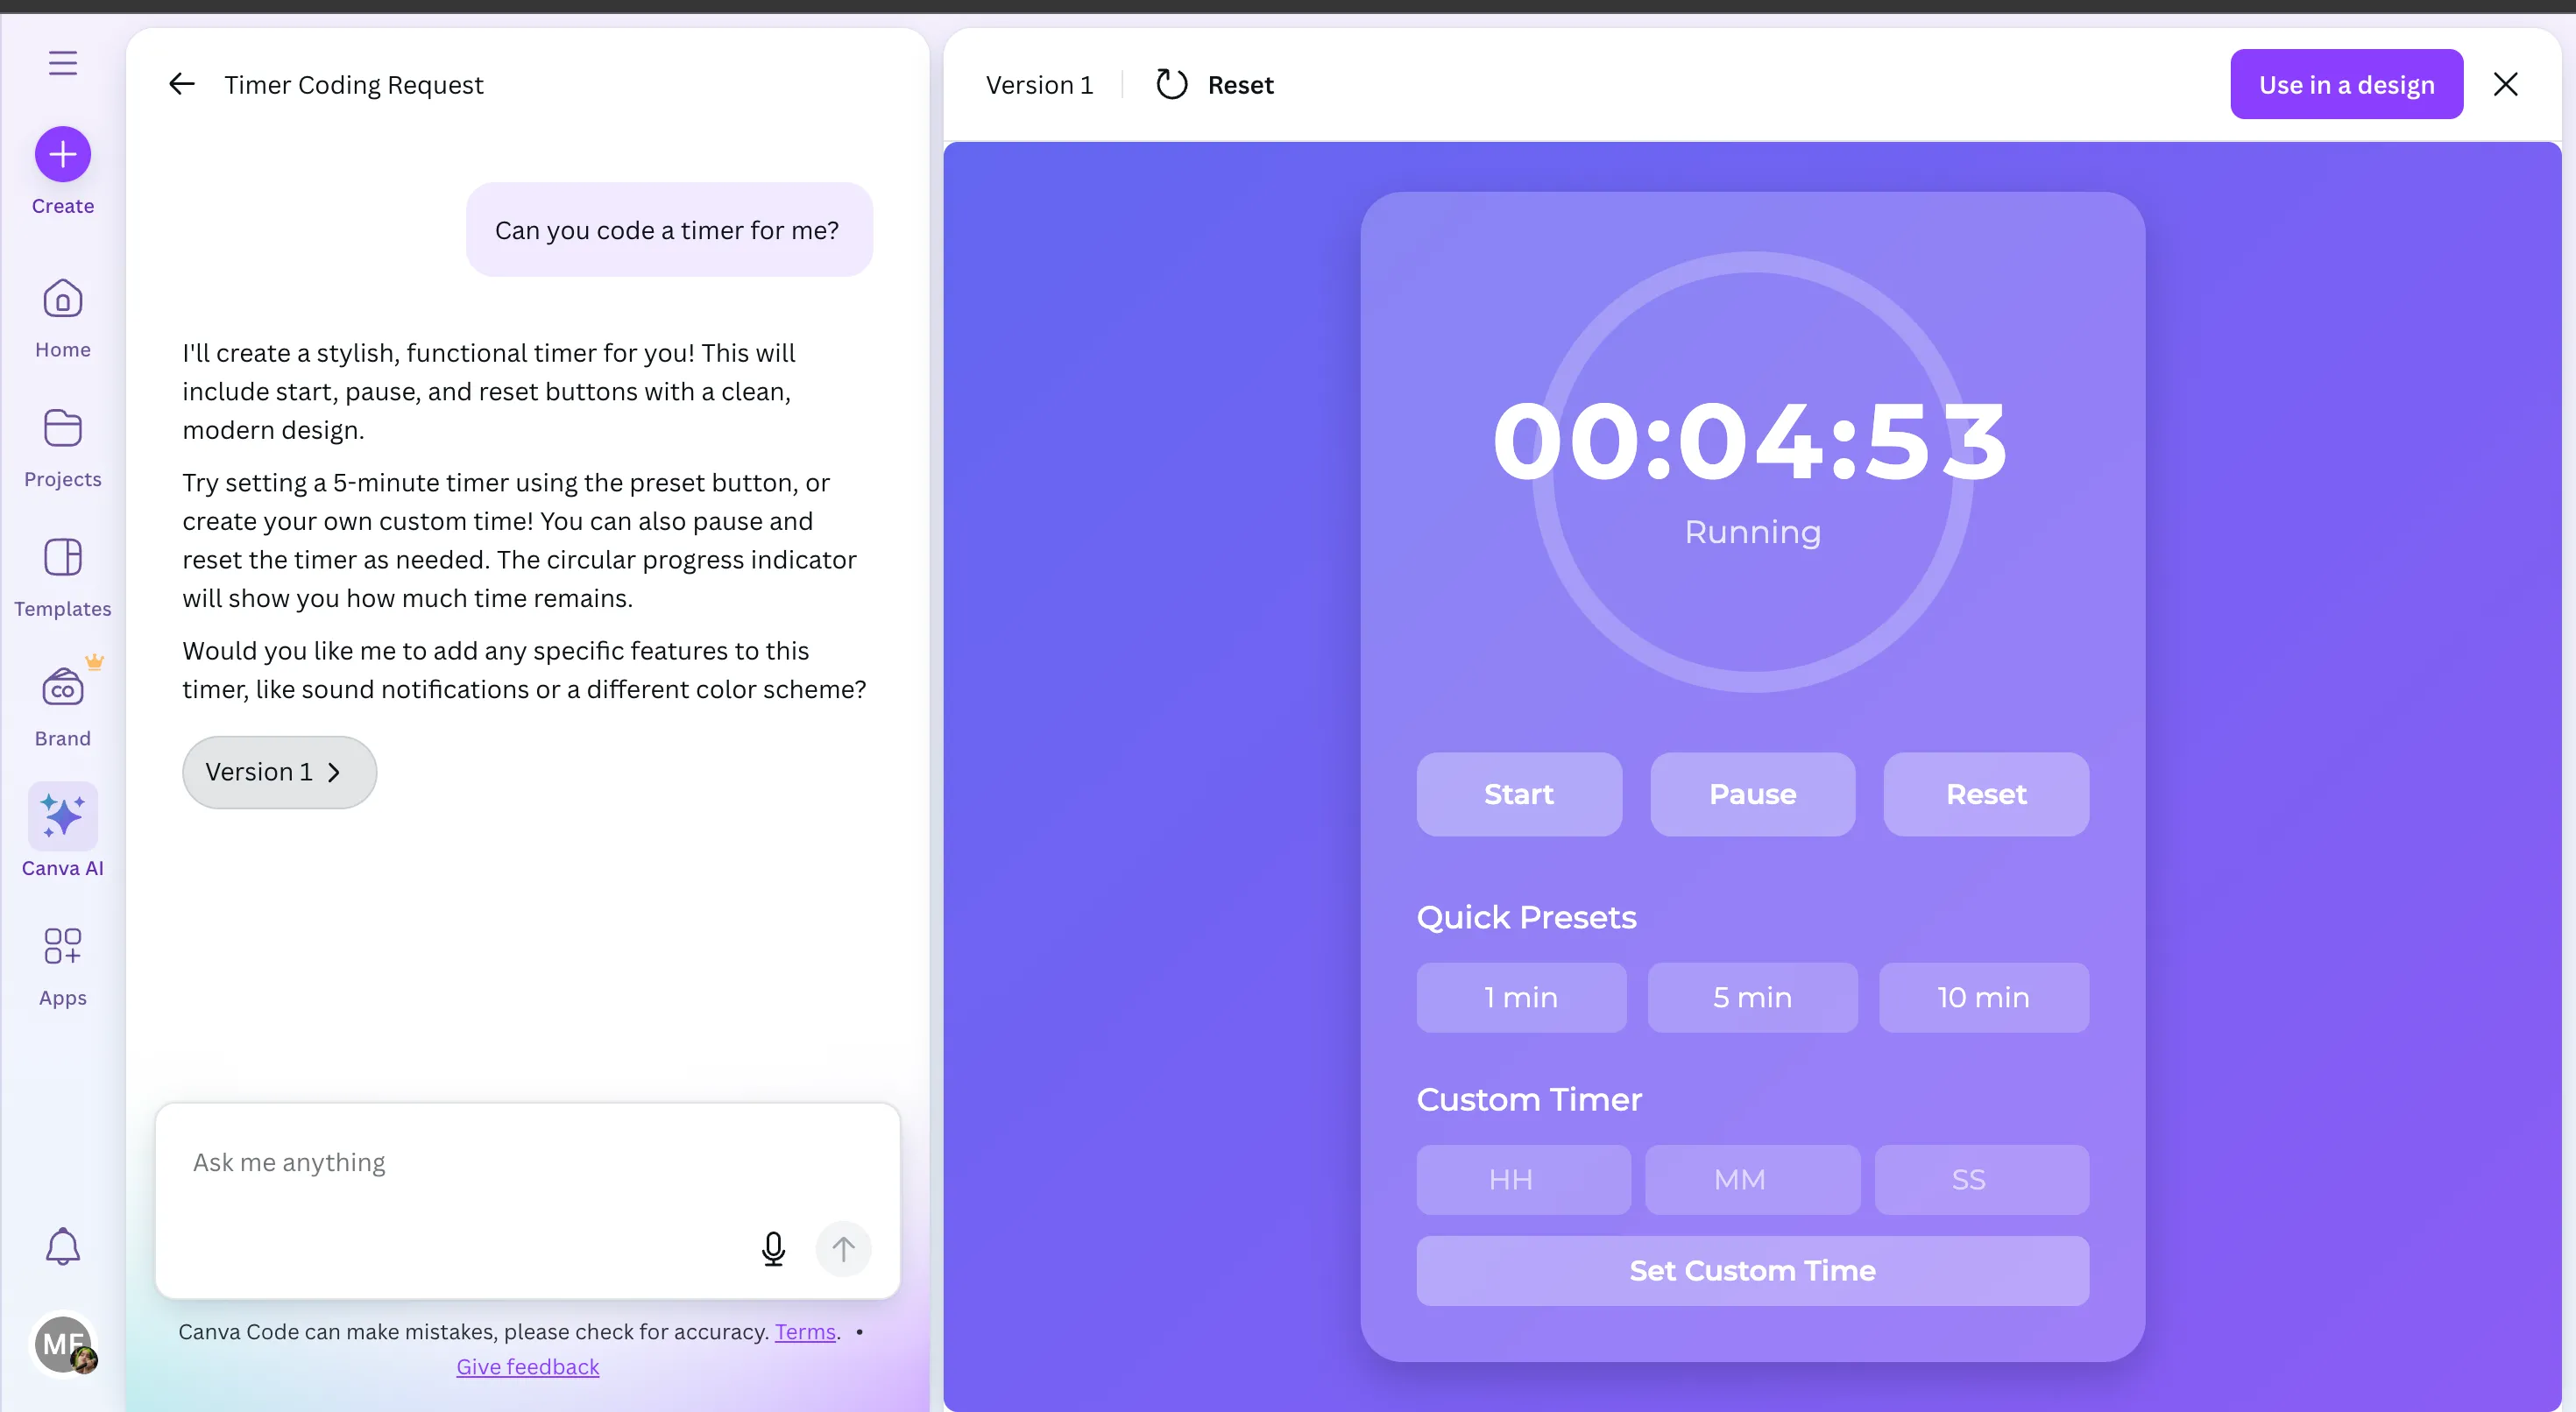Click the SS seconds input field

1982,1179
